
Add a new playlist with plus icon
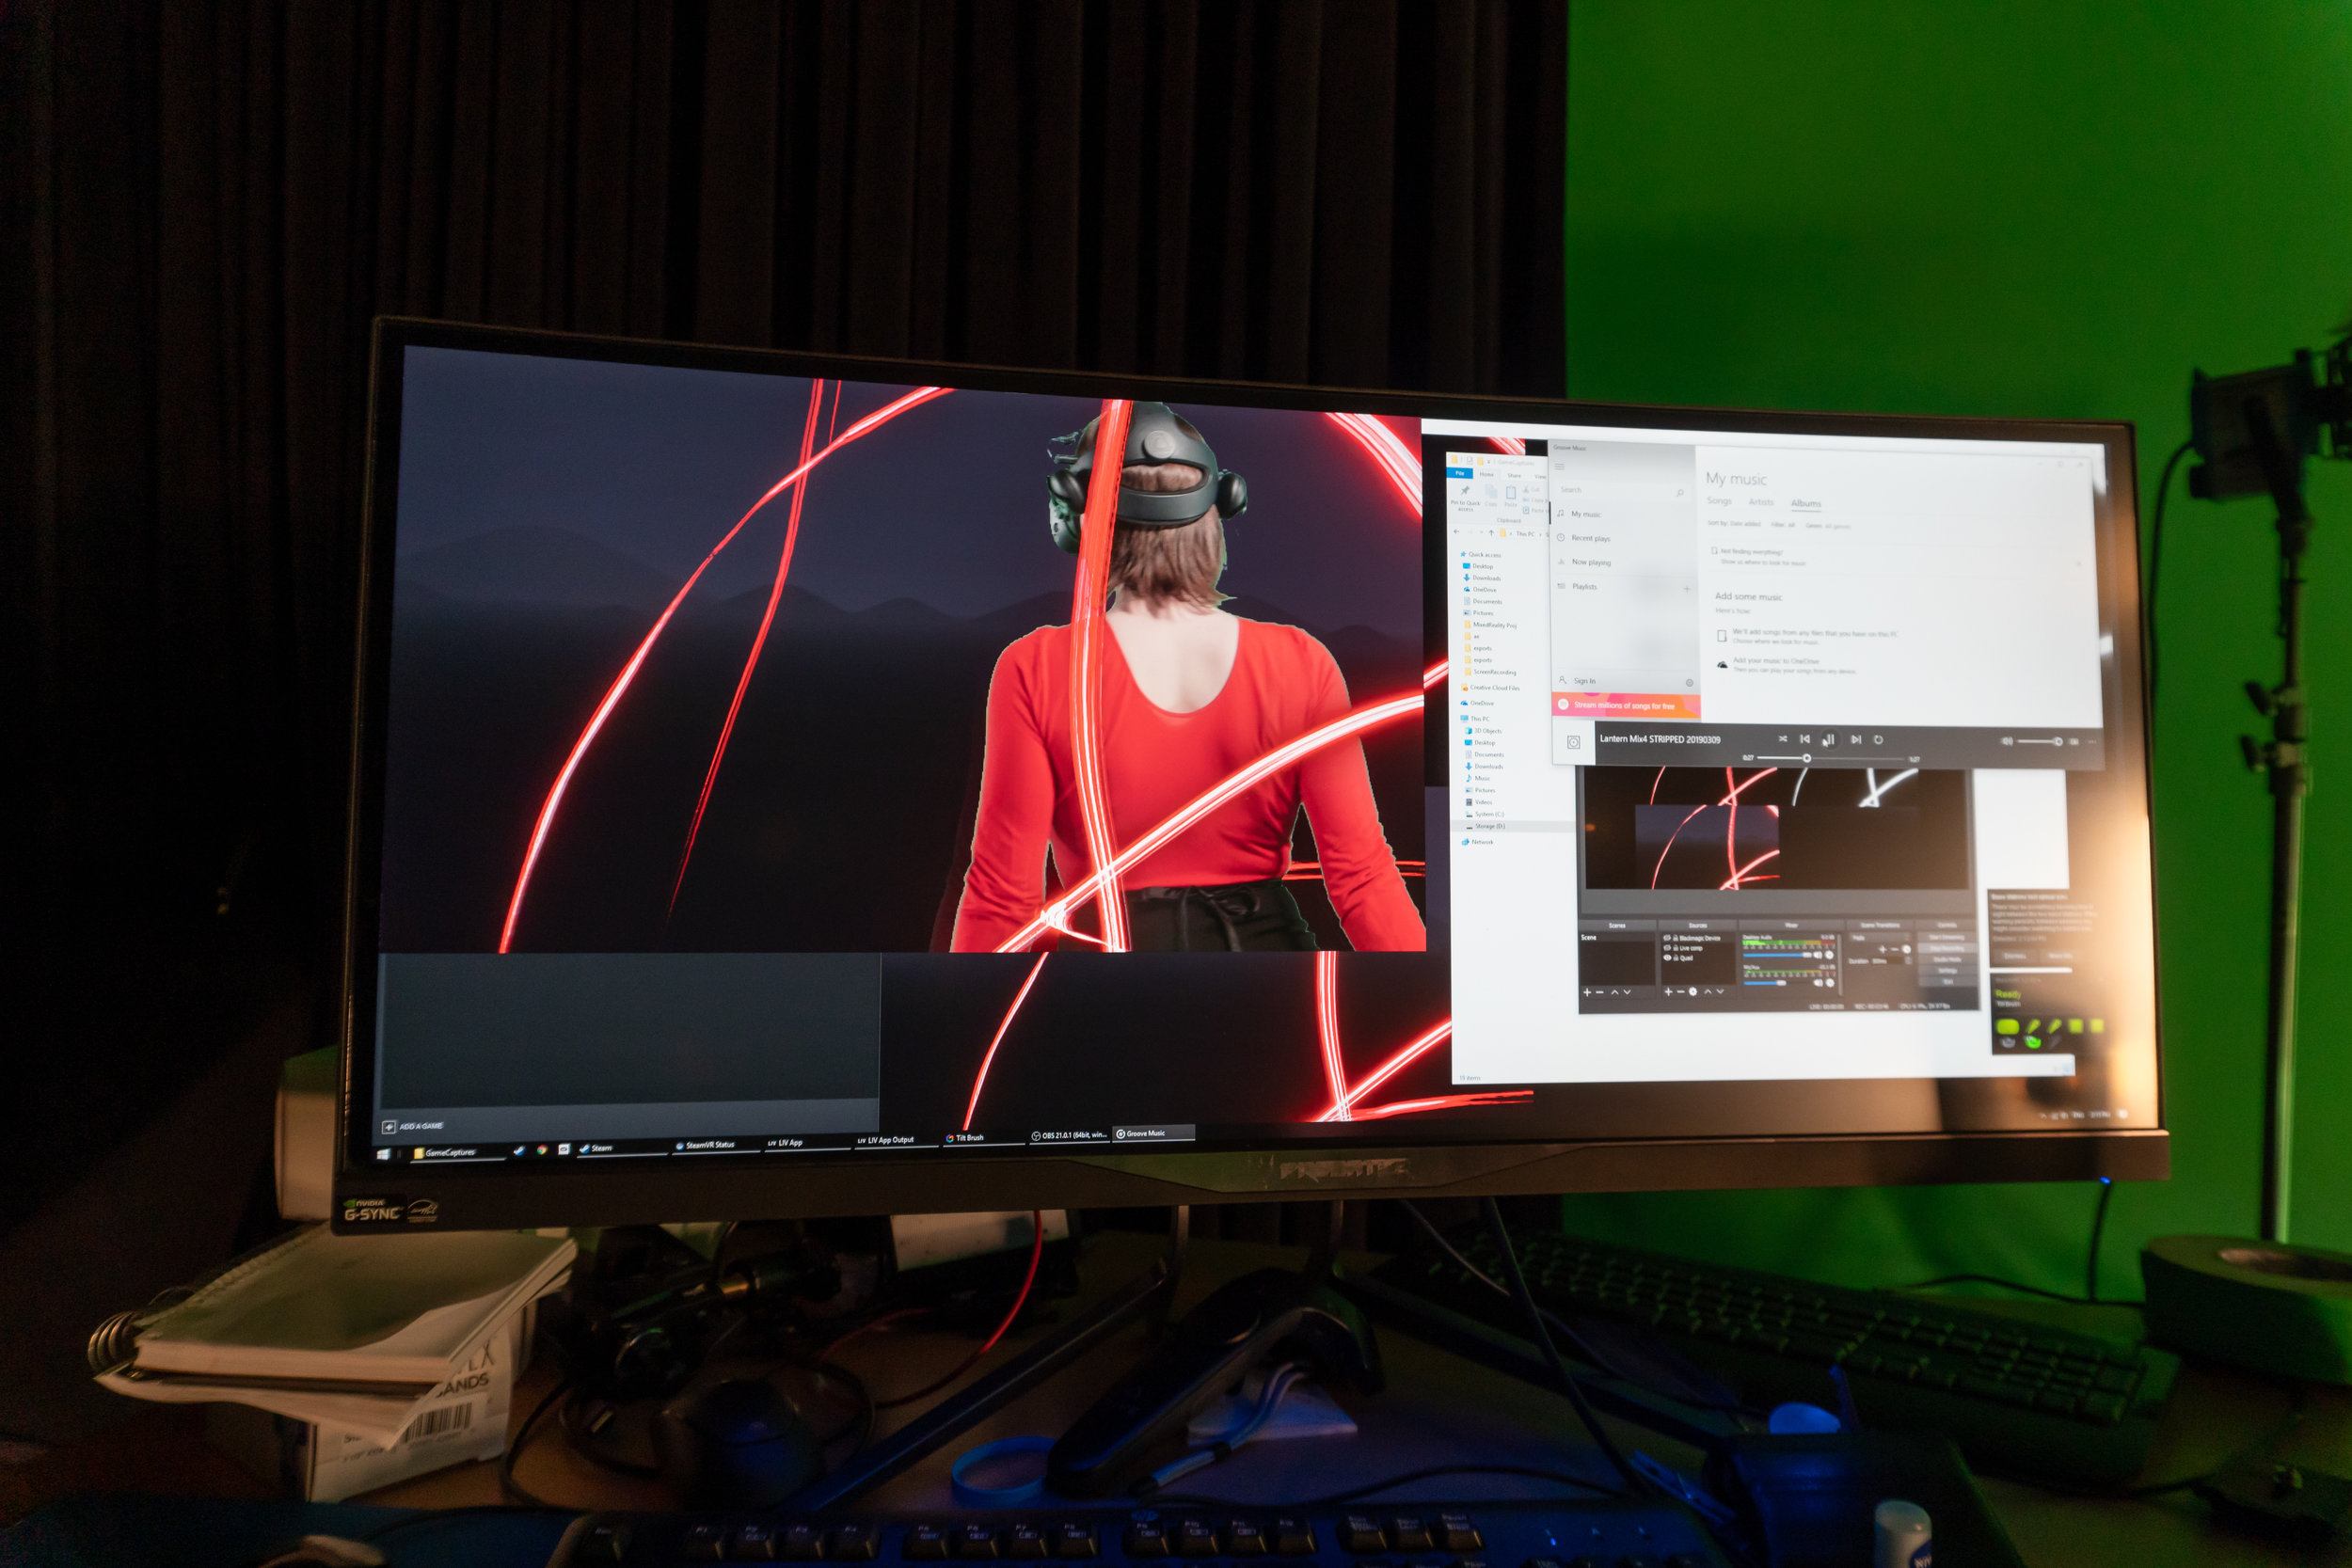1687,589
